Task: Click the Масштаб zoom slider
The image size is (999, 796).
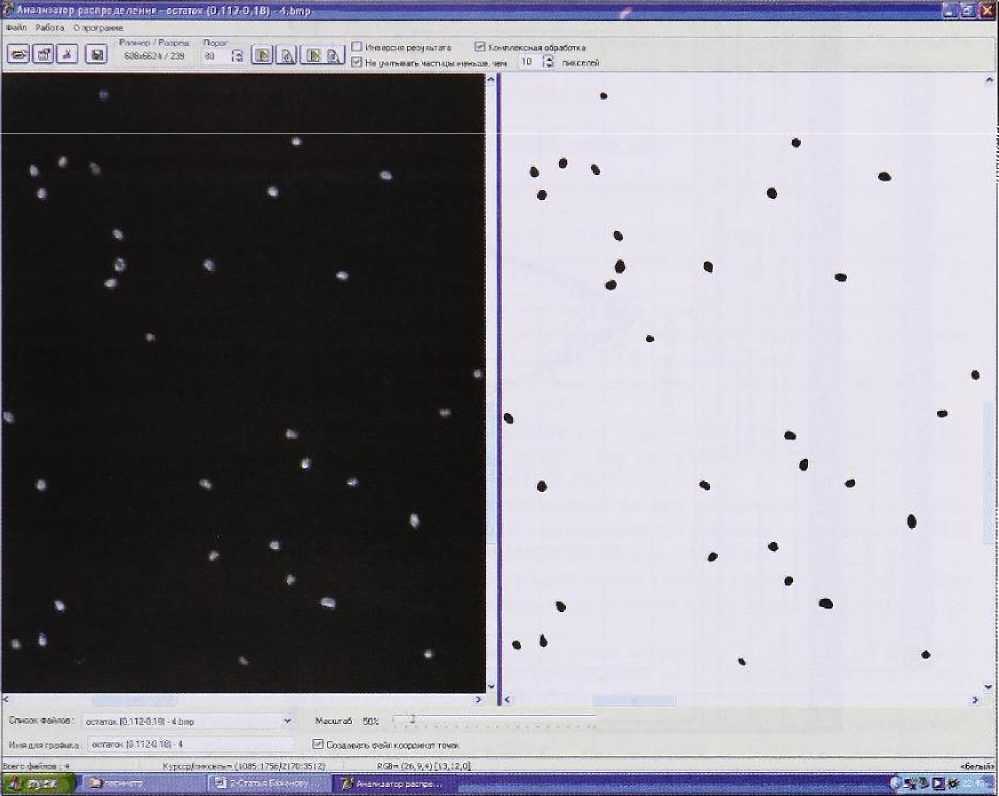Action: (494, 721)
